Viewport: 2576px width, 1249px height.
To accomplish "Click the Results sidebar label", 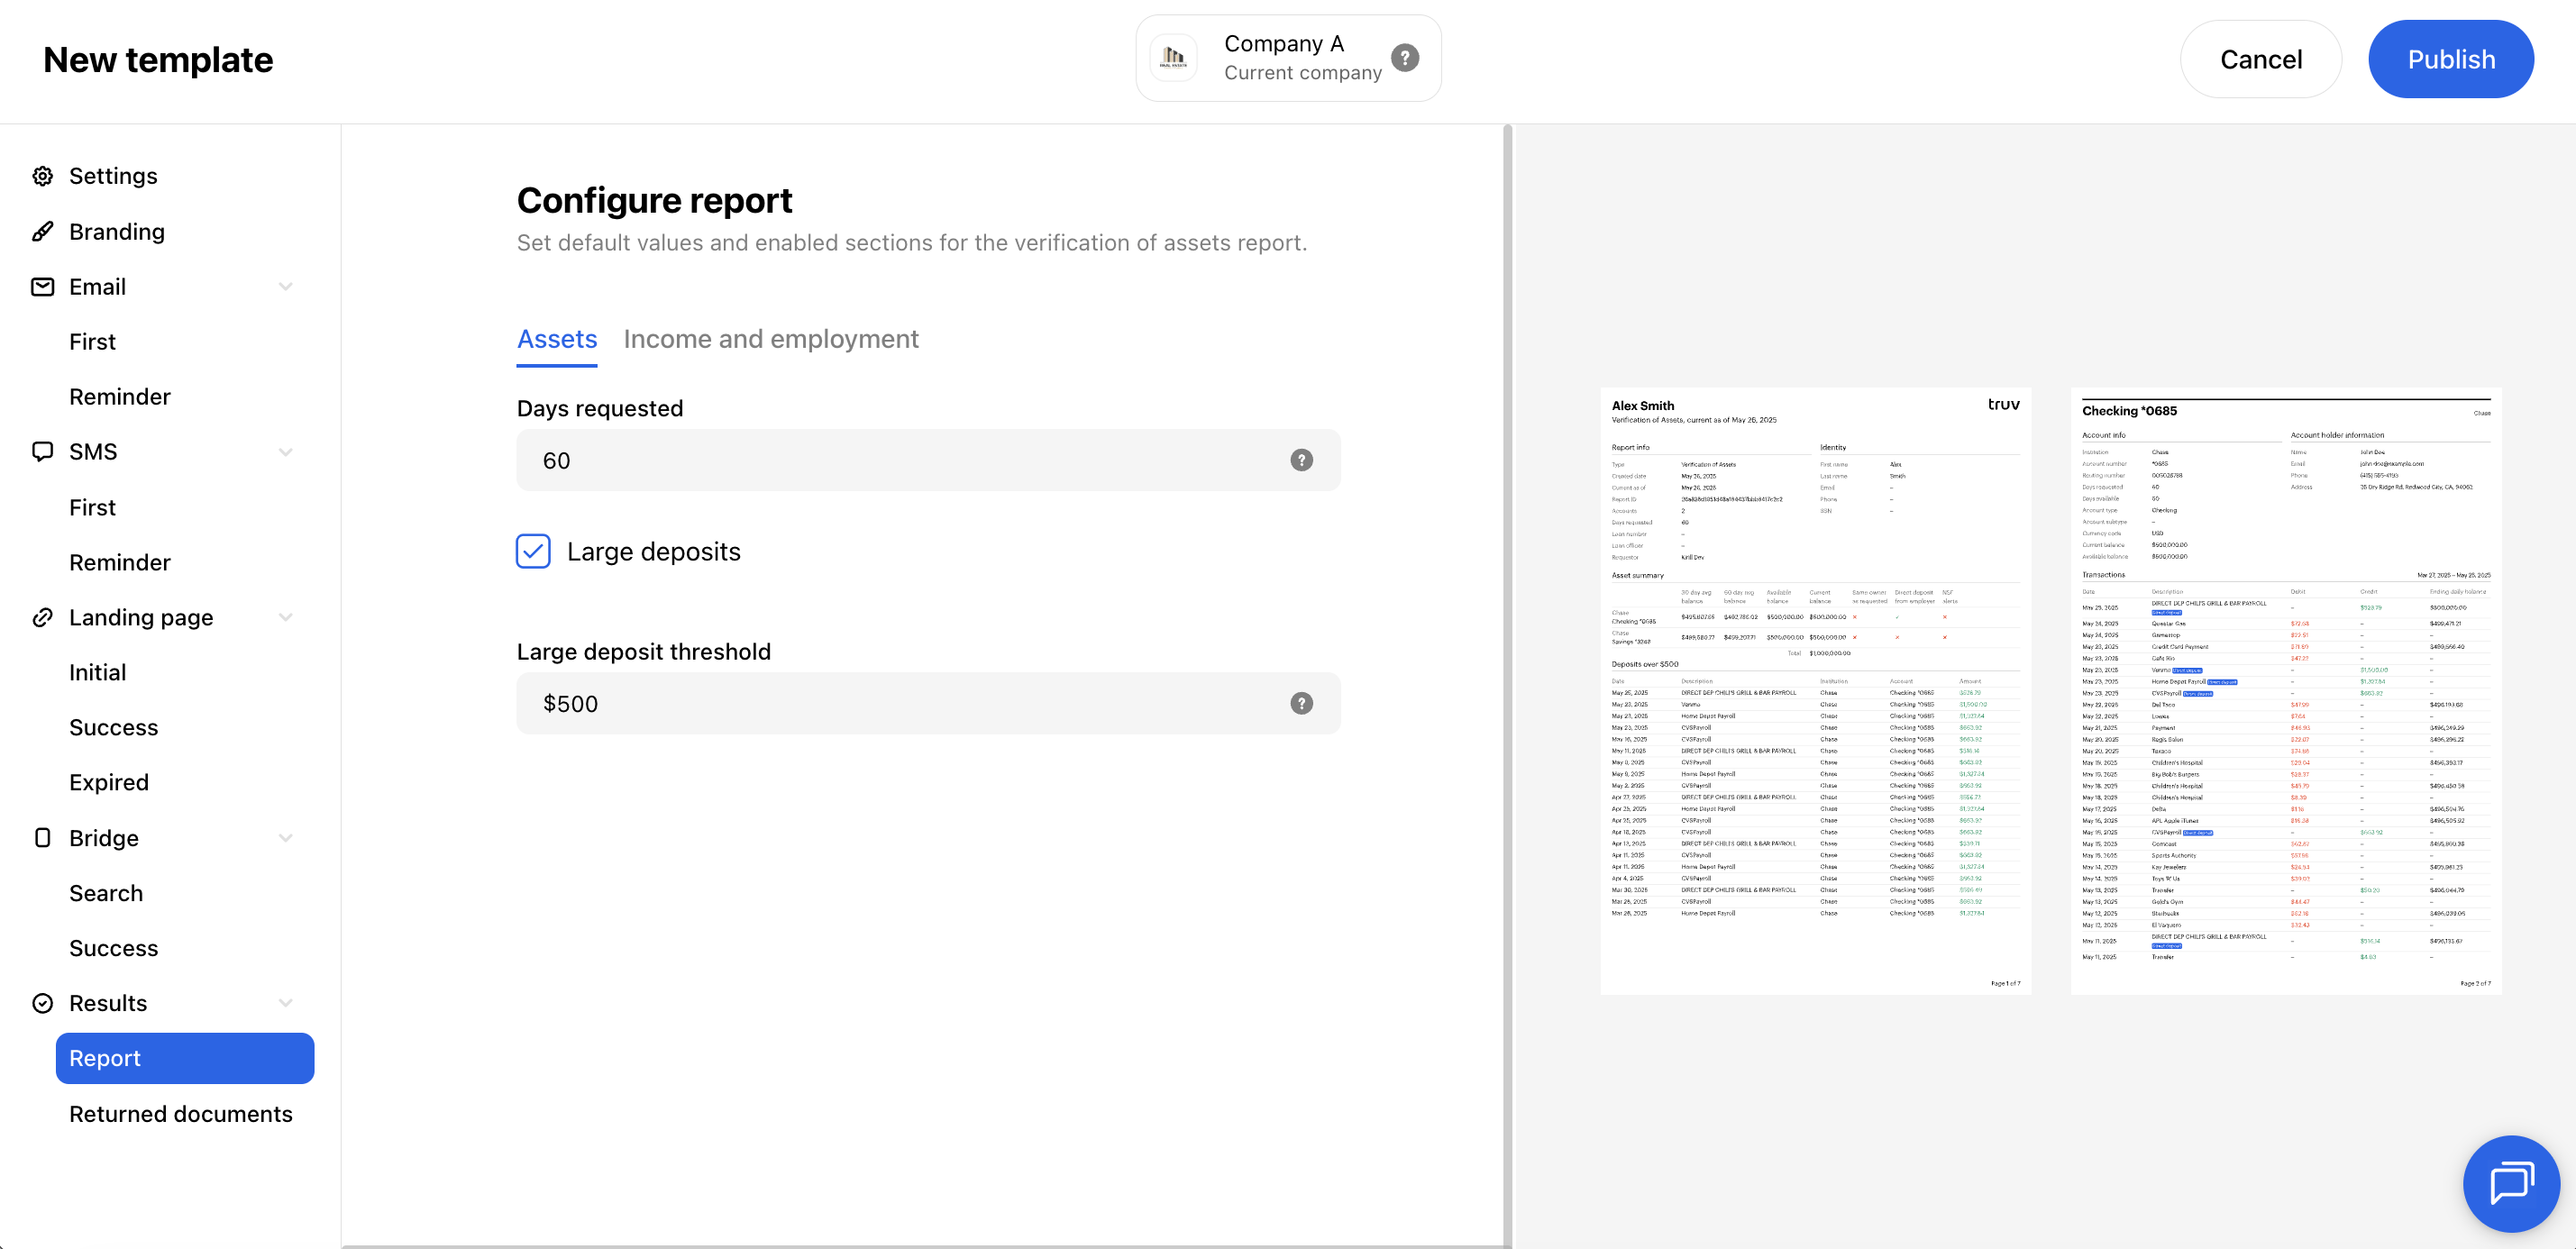I will click(x=108, y=1003).
